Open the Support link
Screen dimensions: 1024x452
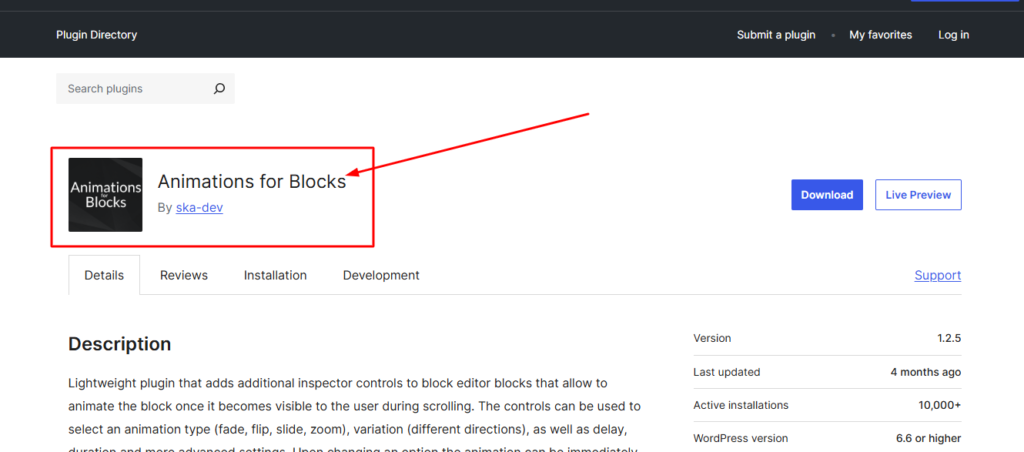(937, 275)
